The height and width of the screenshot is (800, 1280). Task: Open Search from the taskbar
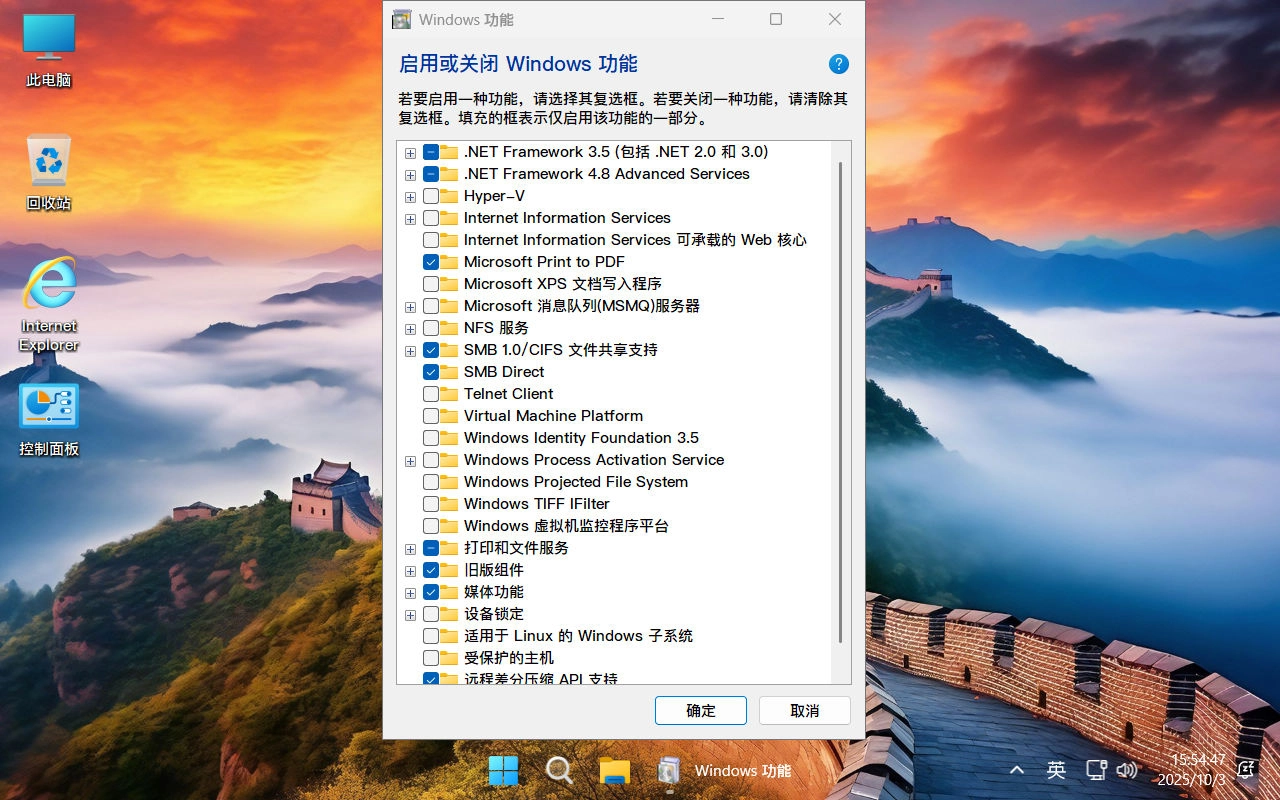tap(558, 770)
